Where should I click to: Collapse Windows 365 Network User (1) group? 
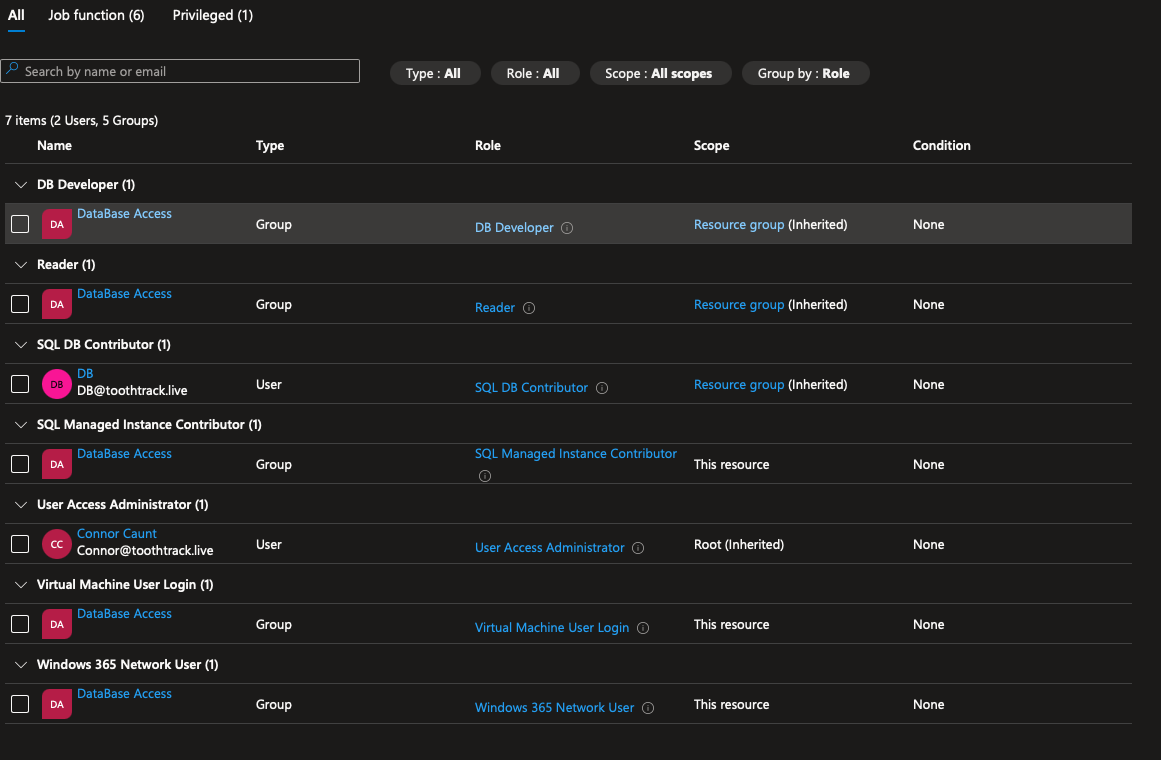click(x=21, y=664)
